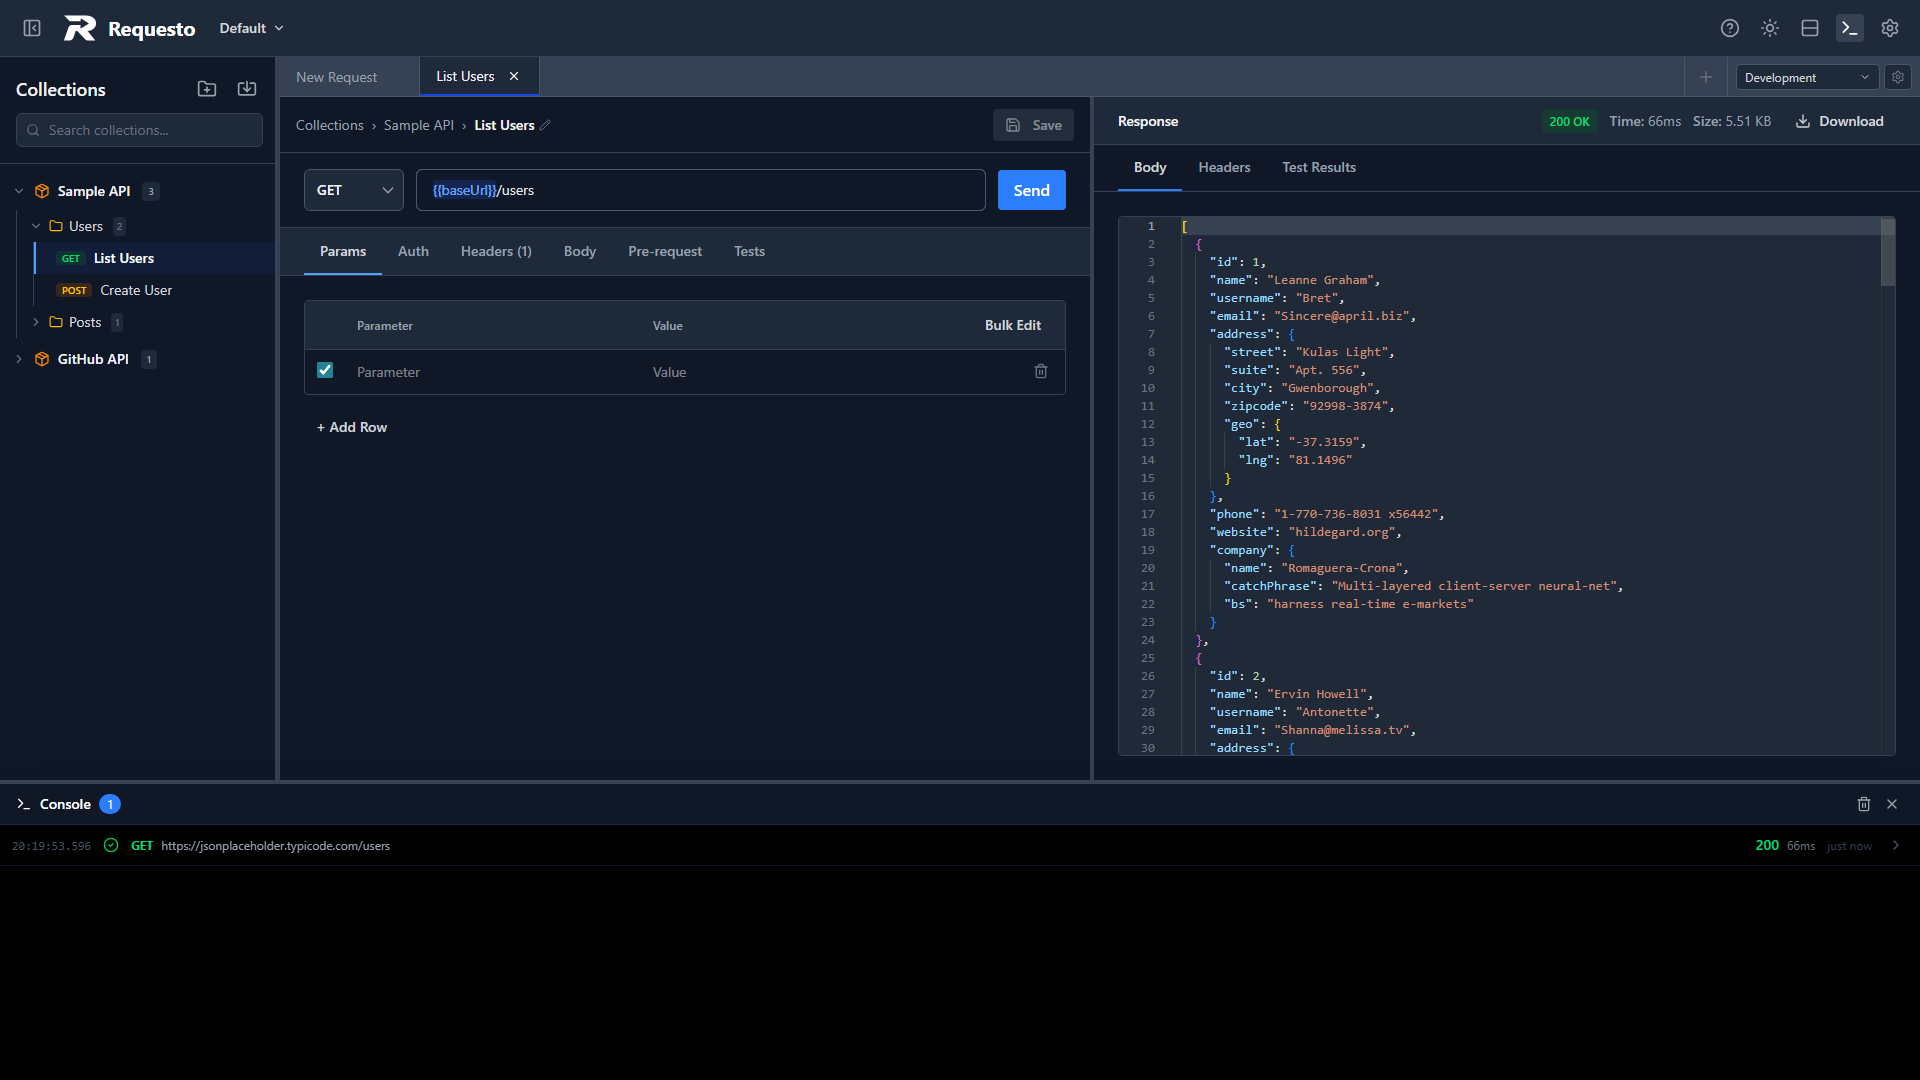Save the request
The image size is (1920, 1080).
coord(1034,125)
